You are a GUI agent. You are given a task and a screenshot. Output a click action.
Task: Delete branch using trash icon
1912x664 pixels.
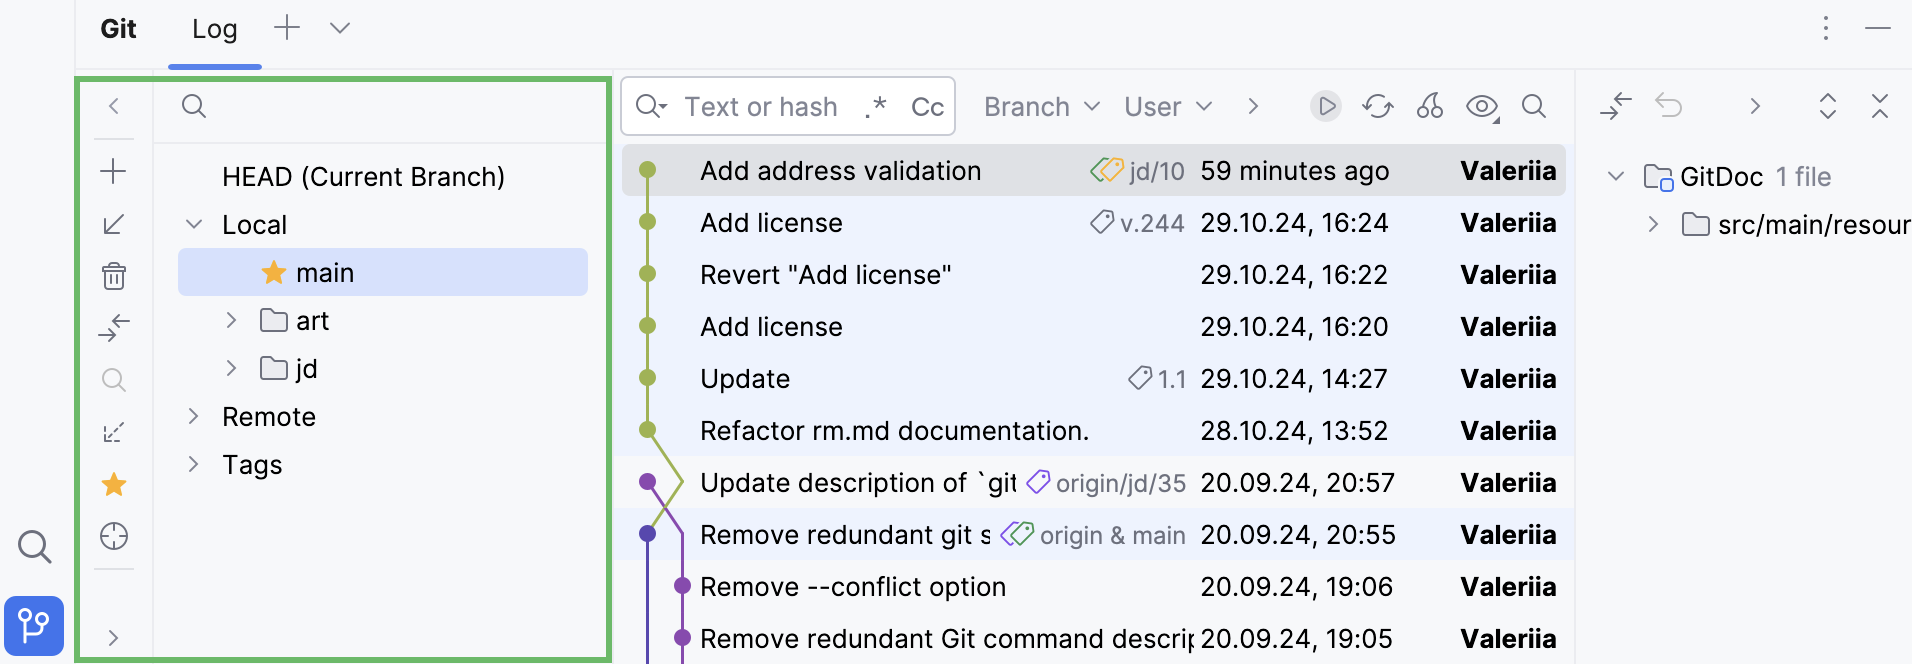pyautogui.click(x=114, y=276)
